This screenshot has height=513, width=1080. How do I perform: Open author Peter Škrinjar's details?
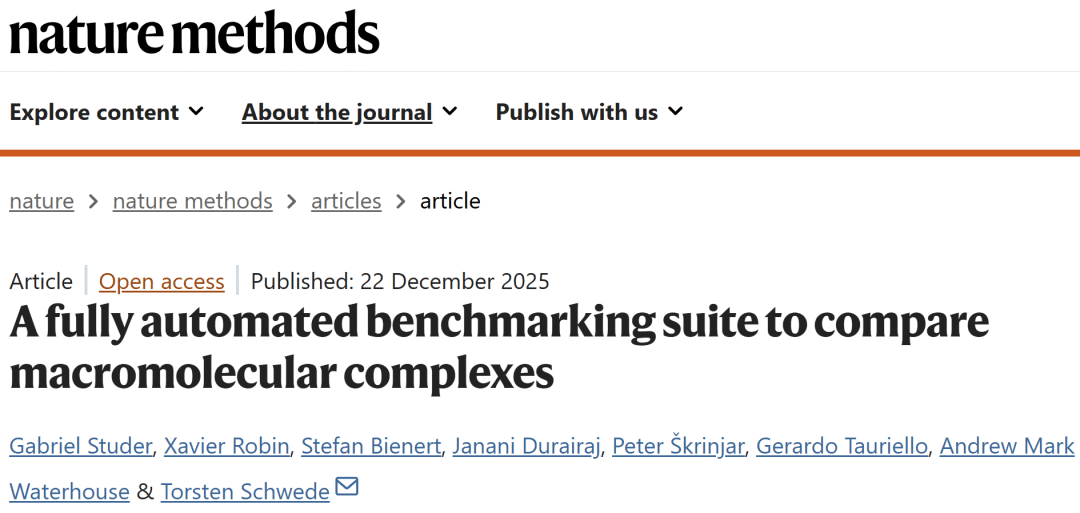coord(678,446)
